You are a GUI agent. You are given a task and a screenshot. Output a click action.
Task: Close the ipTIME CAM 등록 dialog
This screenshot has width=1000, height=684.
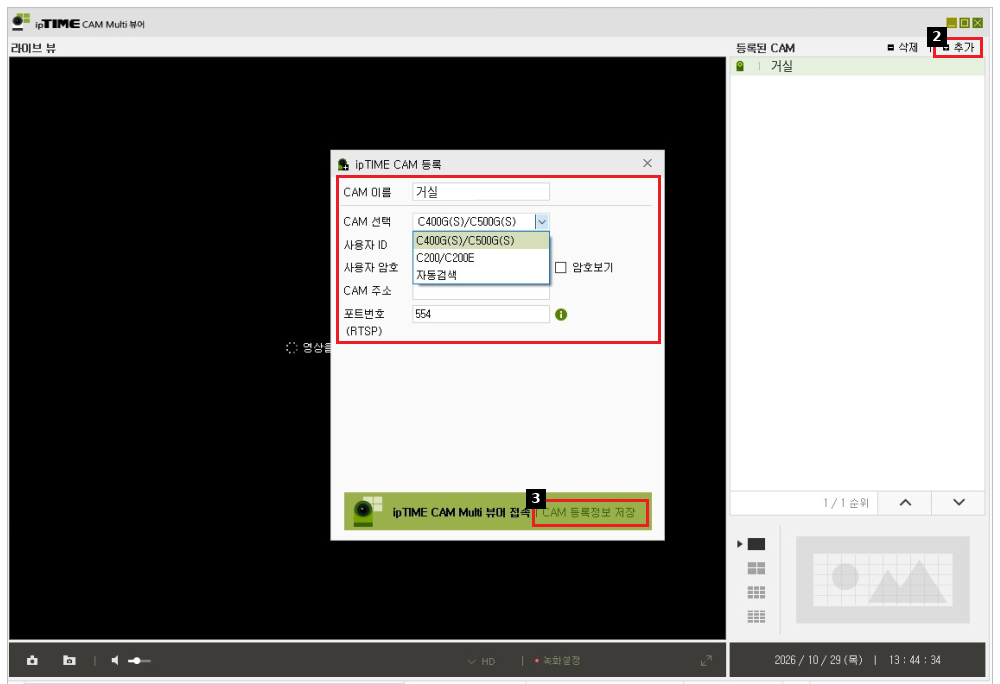(647, 164)
